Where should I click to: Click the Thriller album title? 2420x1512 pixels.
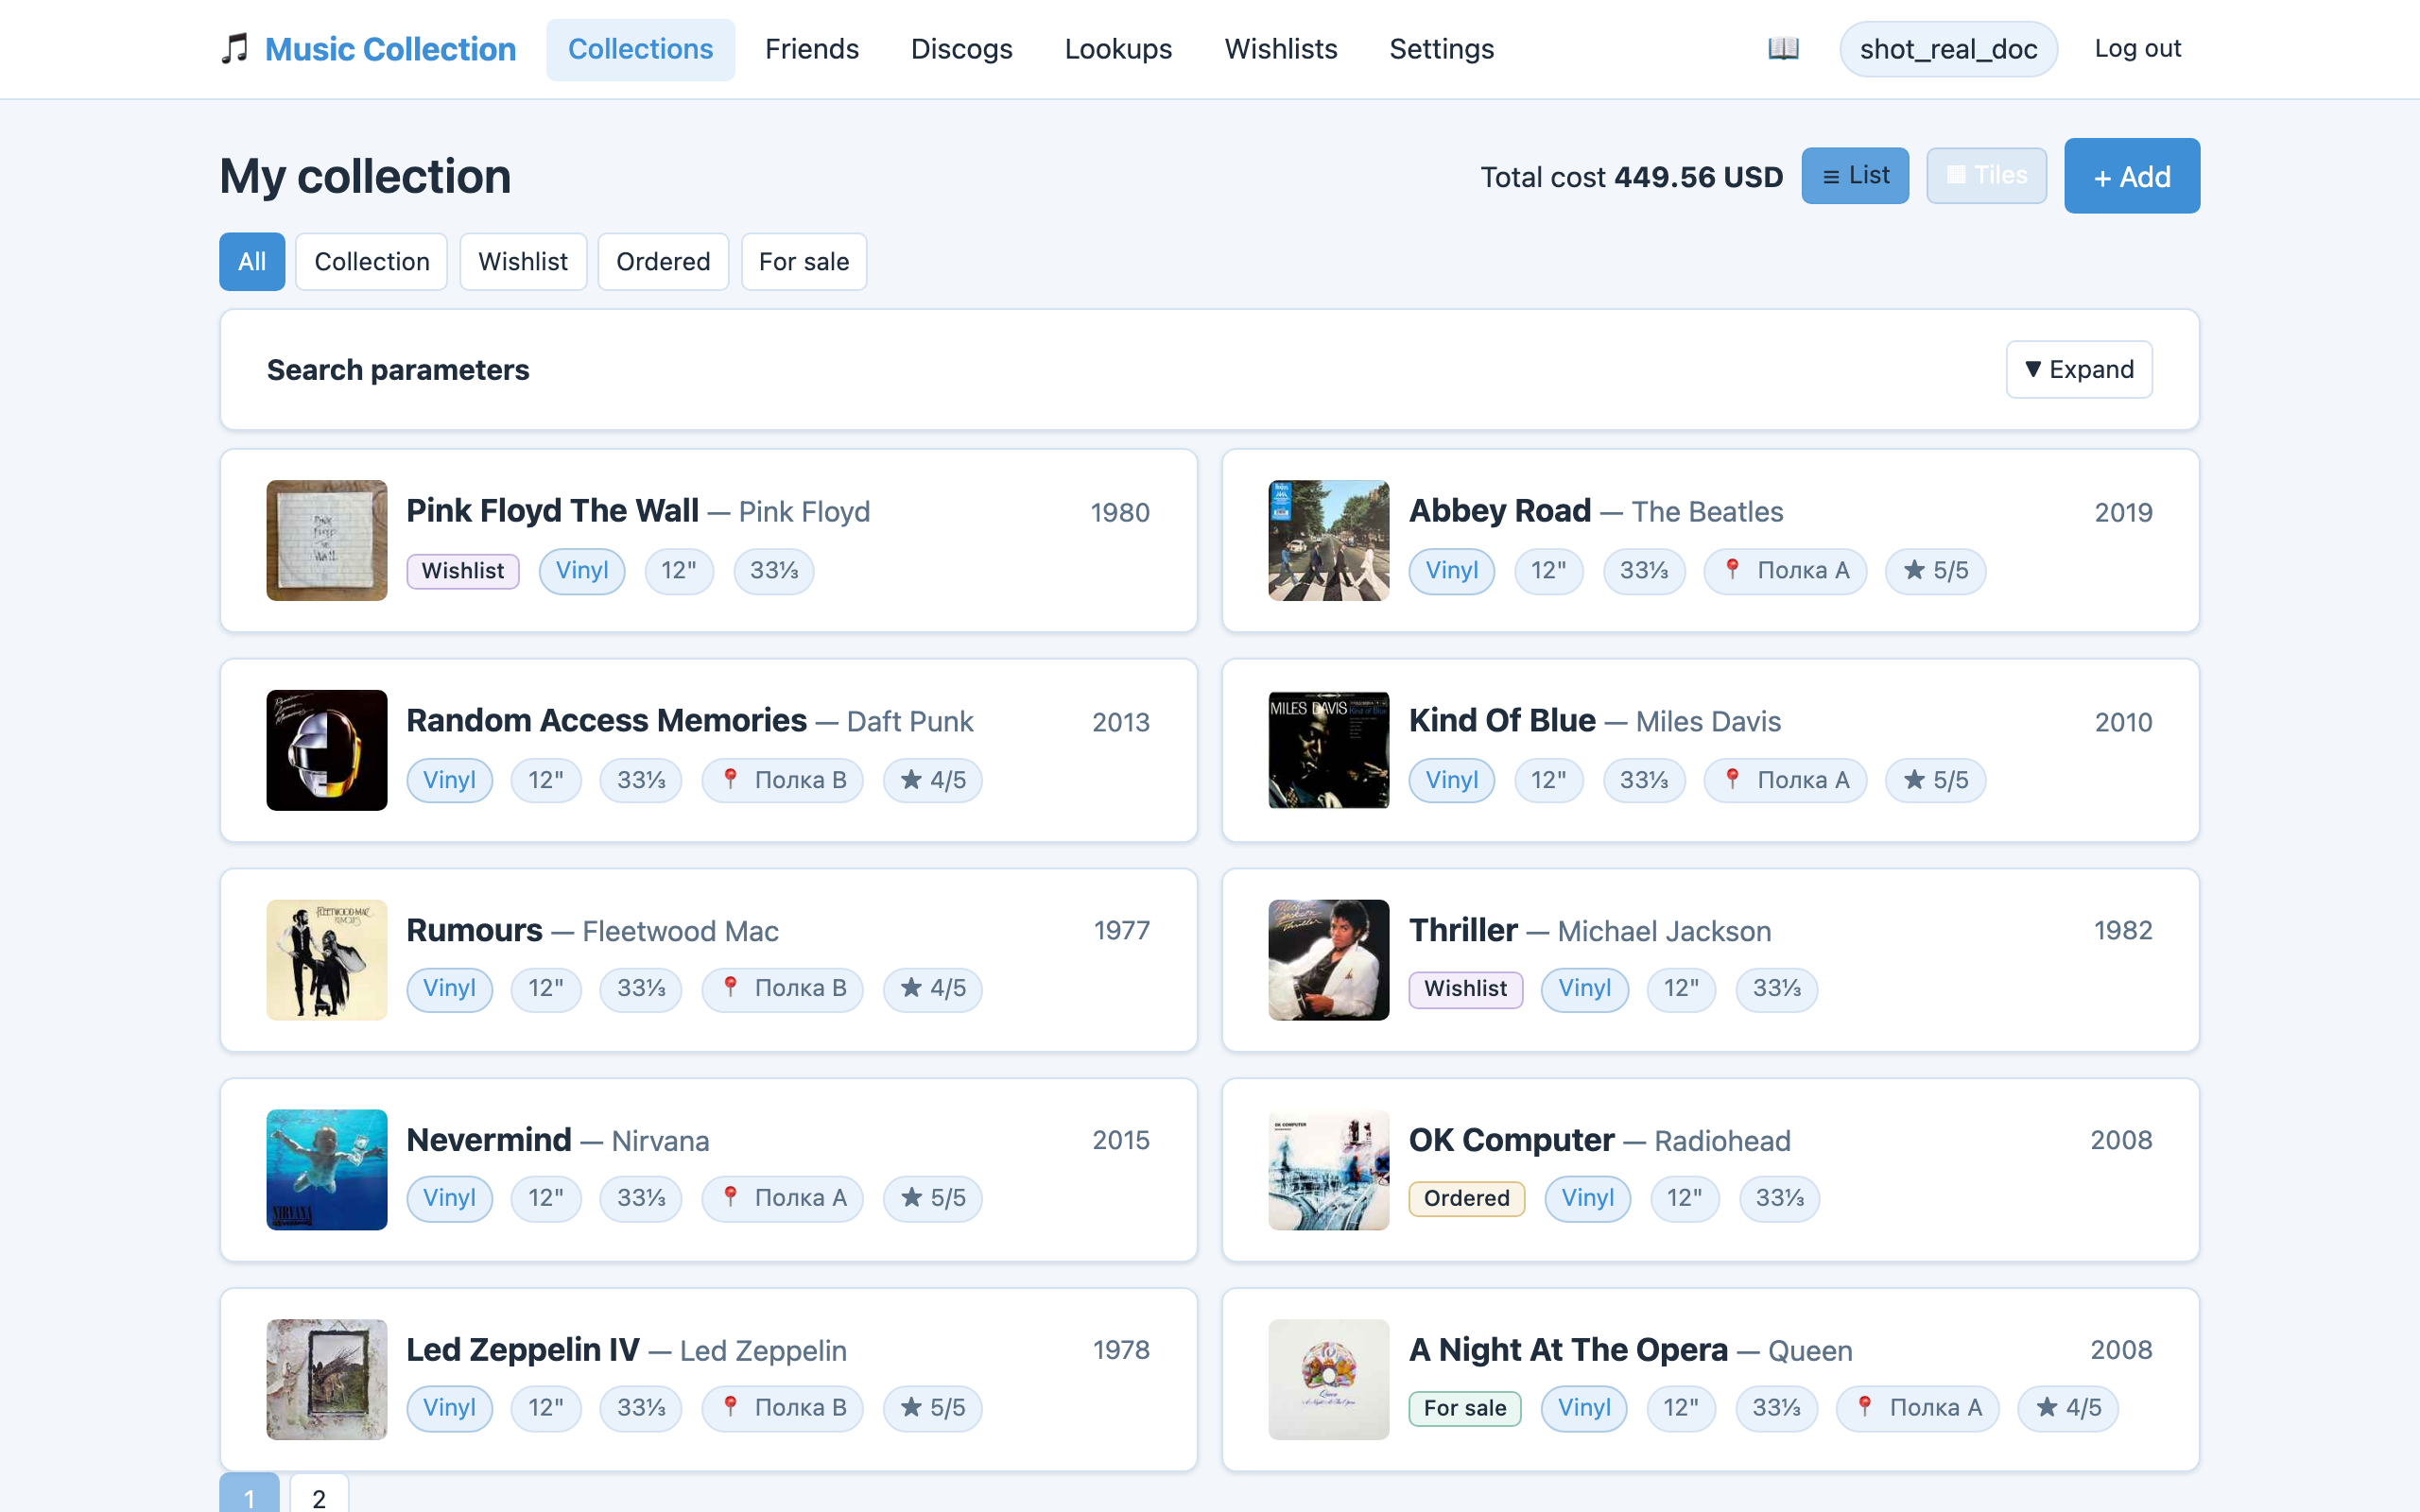pos(1463,931)
